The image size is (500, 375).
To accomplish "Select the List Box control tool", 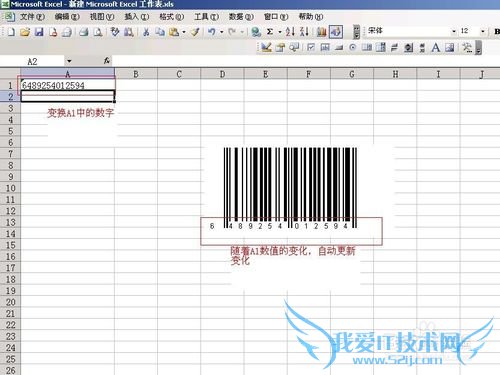I will pyautogui.click(x=367, y=48).
